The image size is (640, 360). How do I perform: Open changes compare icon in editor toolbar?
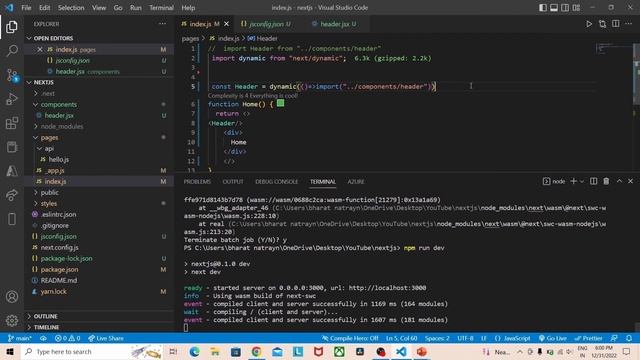tap(602, 24)
